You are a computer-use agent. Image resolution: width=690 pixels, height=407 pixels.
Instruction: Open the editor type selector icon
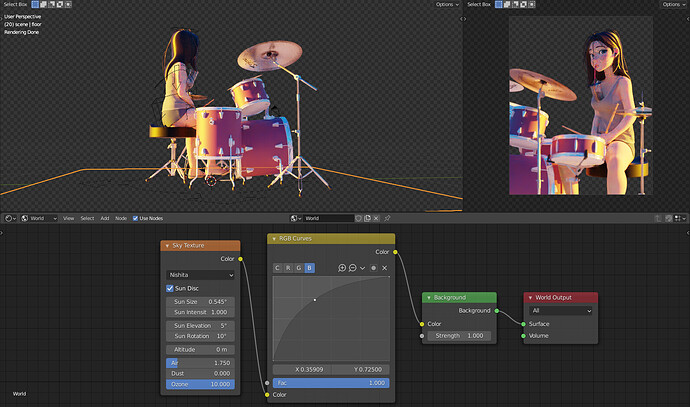10,218
